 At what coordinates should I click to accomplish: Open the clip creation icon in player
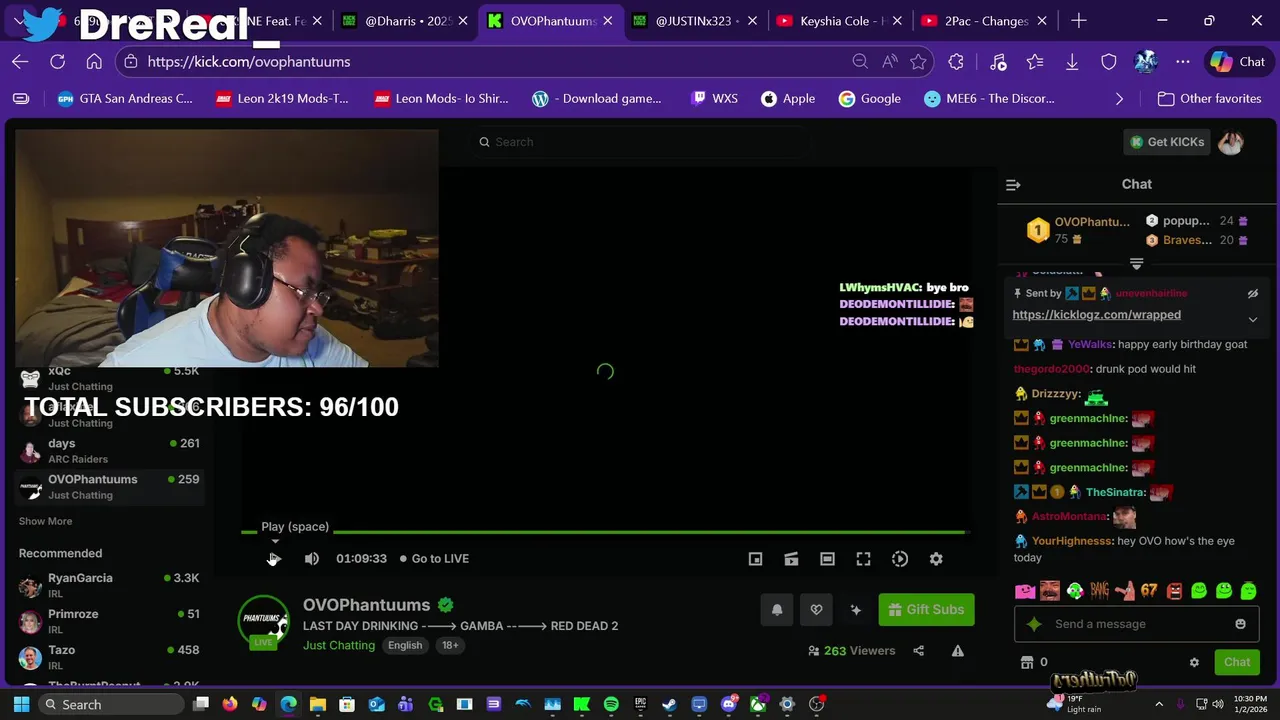pyautogui.click(x=792, y=559)
